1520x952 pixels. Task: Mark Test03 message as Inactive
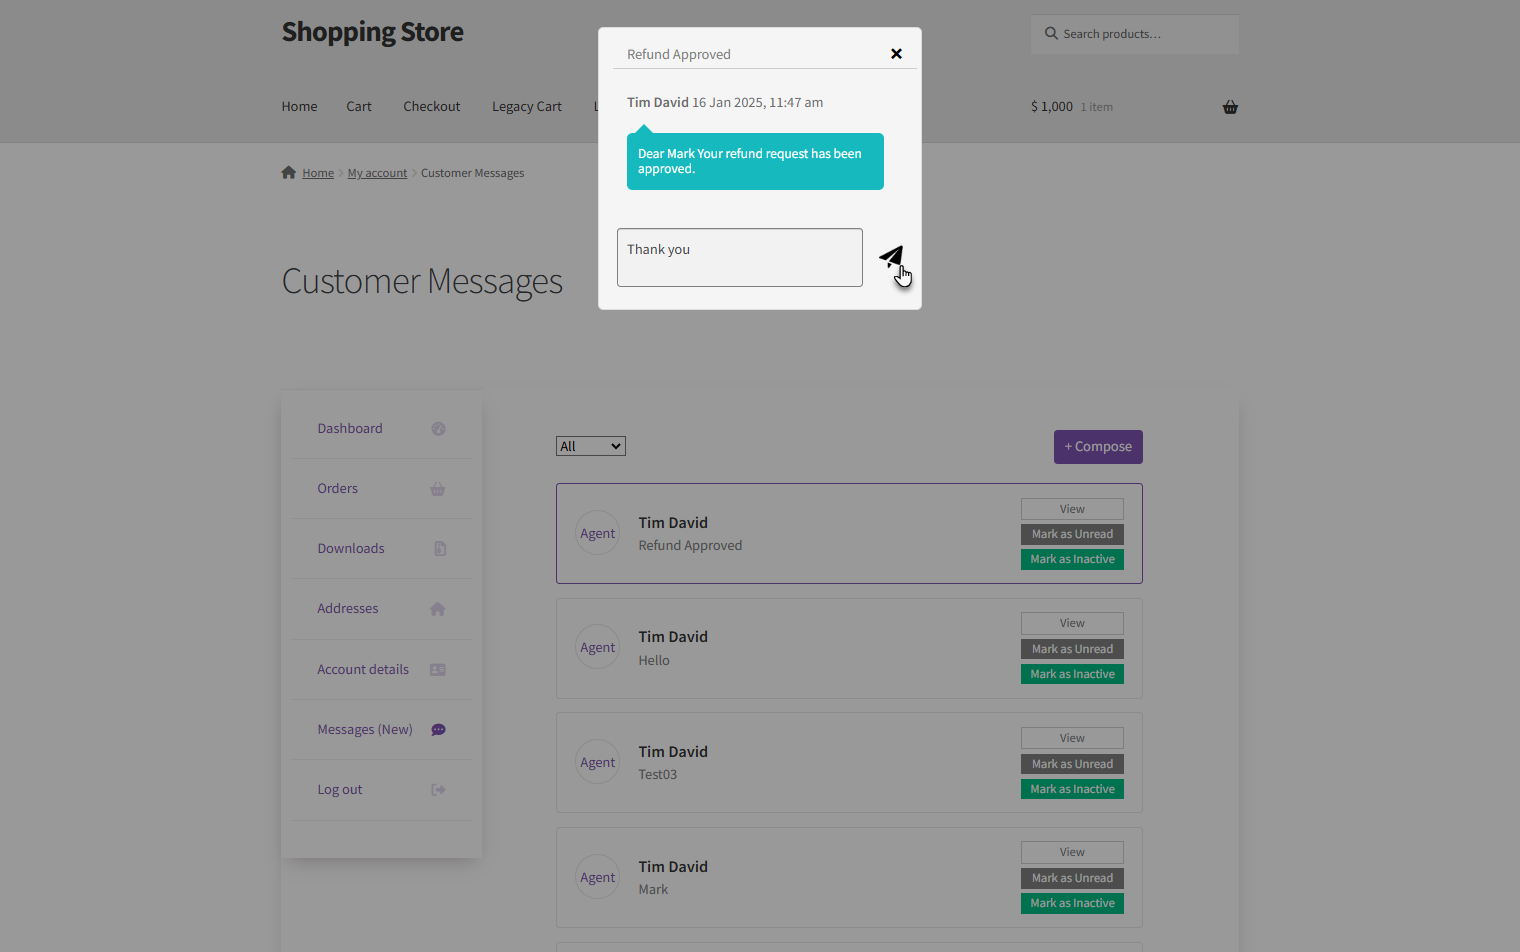pyautogui.click(x=1072, y=789)
